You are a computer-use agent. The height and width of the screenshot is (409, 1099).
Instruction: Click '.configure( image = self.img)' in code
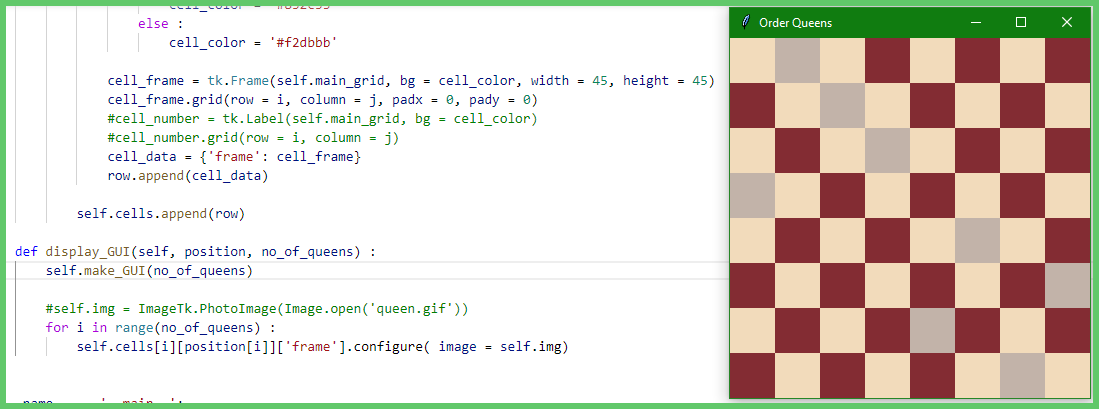pos(460,347)
